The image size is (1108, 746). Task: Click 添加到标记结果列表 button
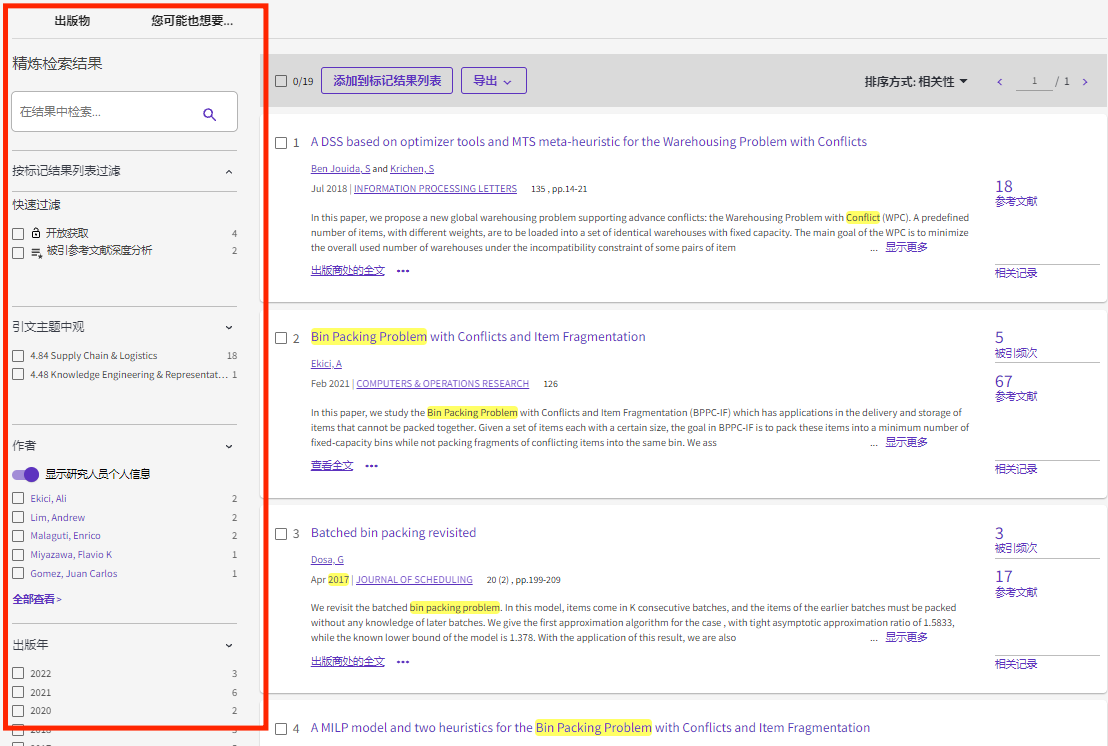click(387, 81)
